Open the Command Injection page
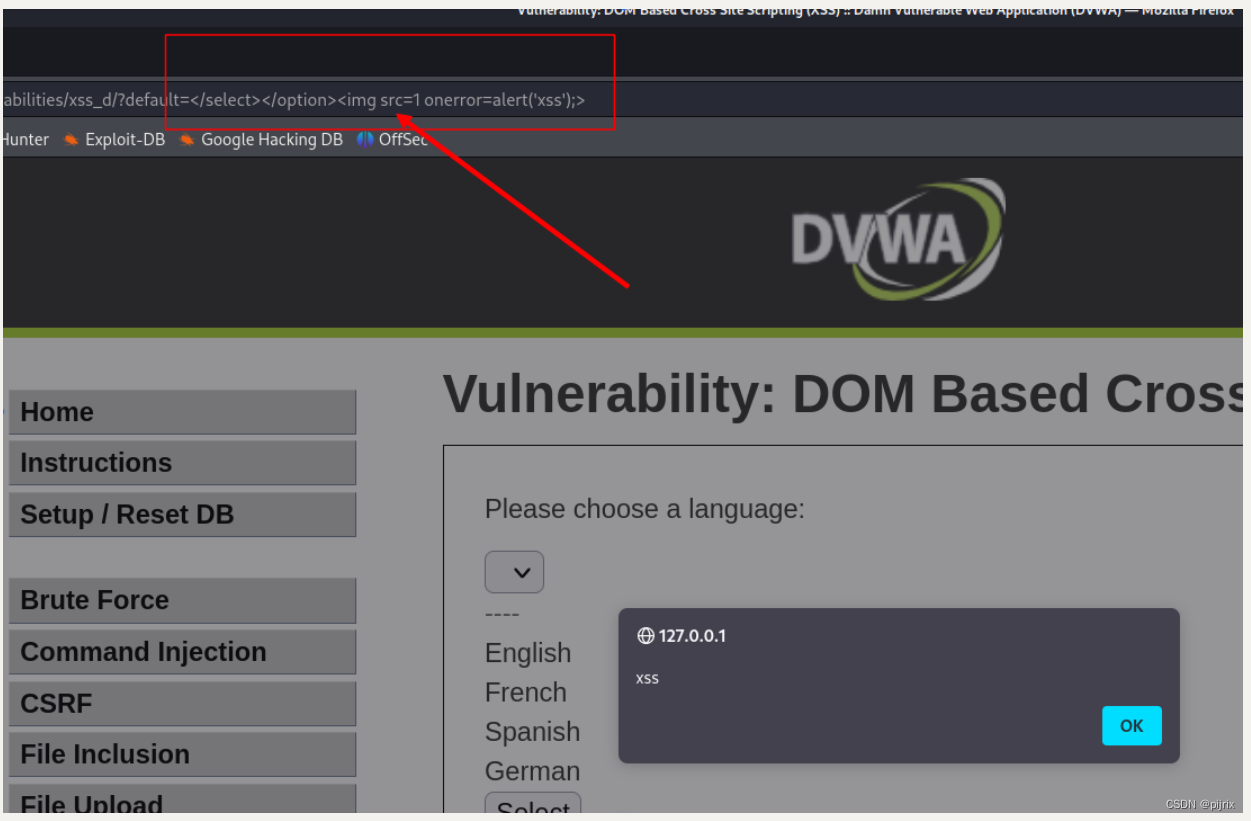Viewport: 1251px width, 821px height. point(182,652)
